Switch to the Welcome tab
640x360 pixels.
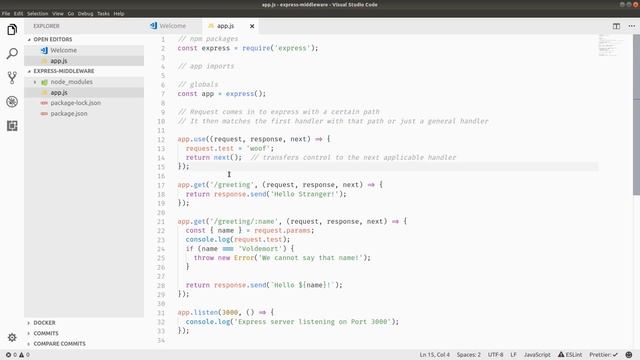point(173,26)
